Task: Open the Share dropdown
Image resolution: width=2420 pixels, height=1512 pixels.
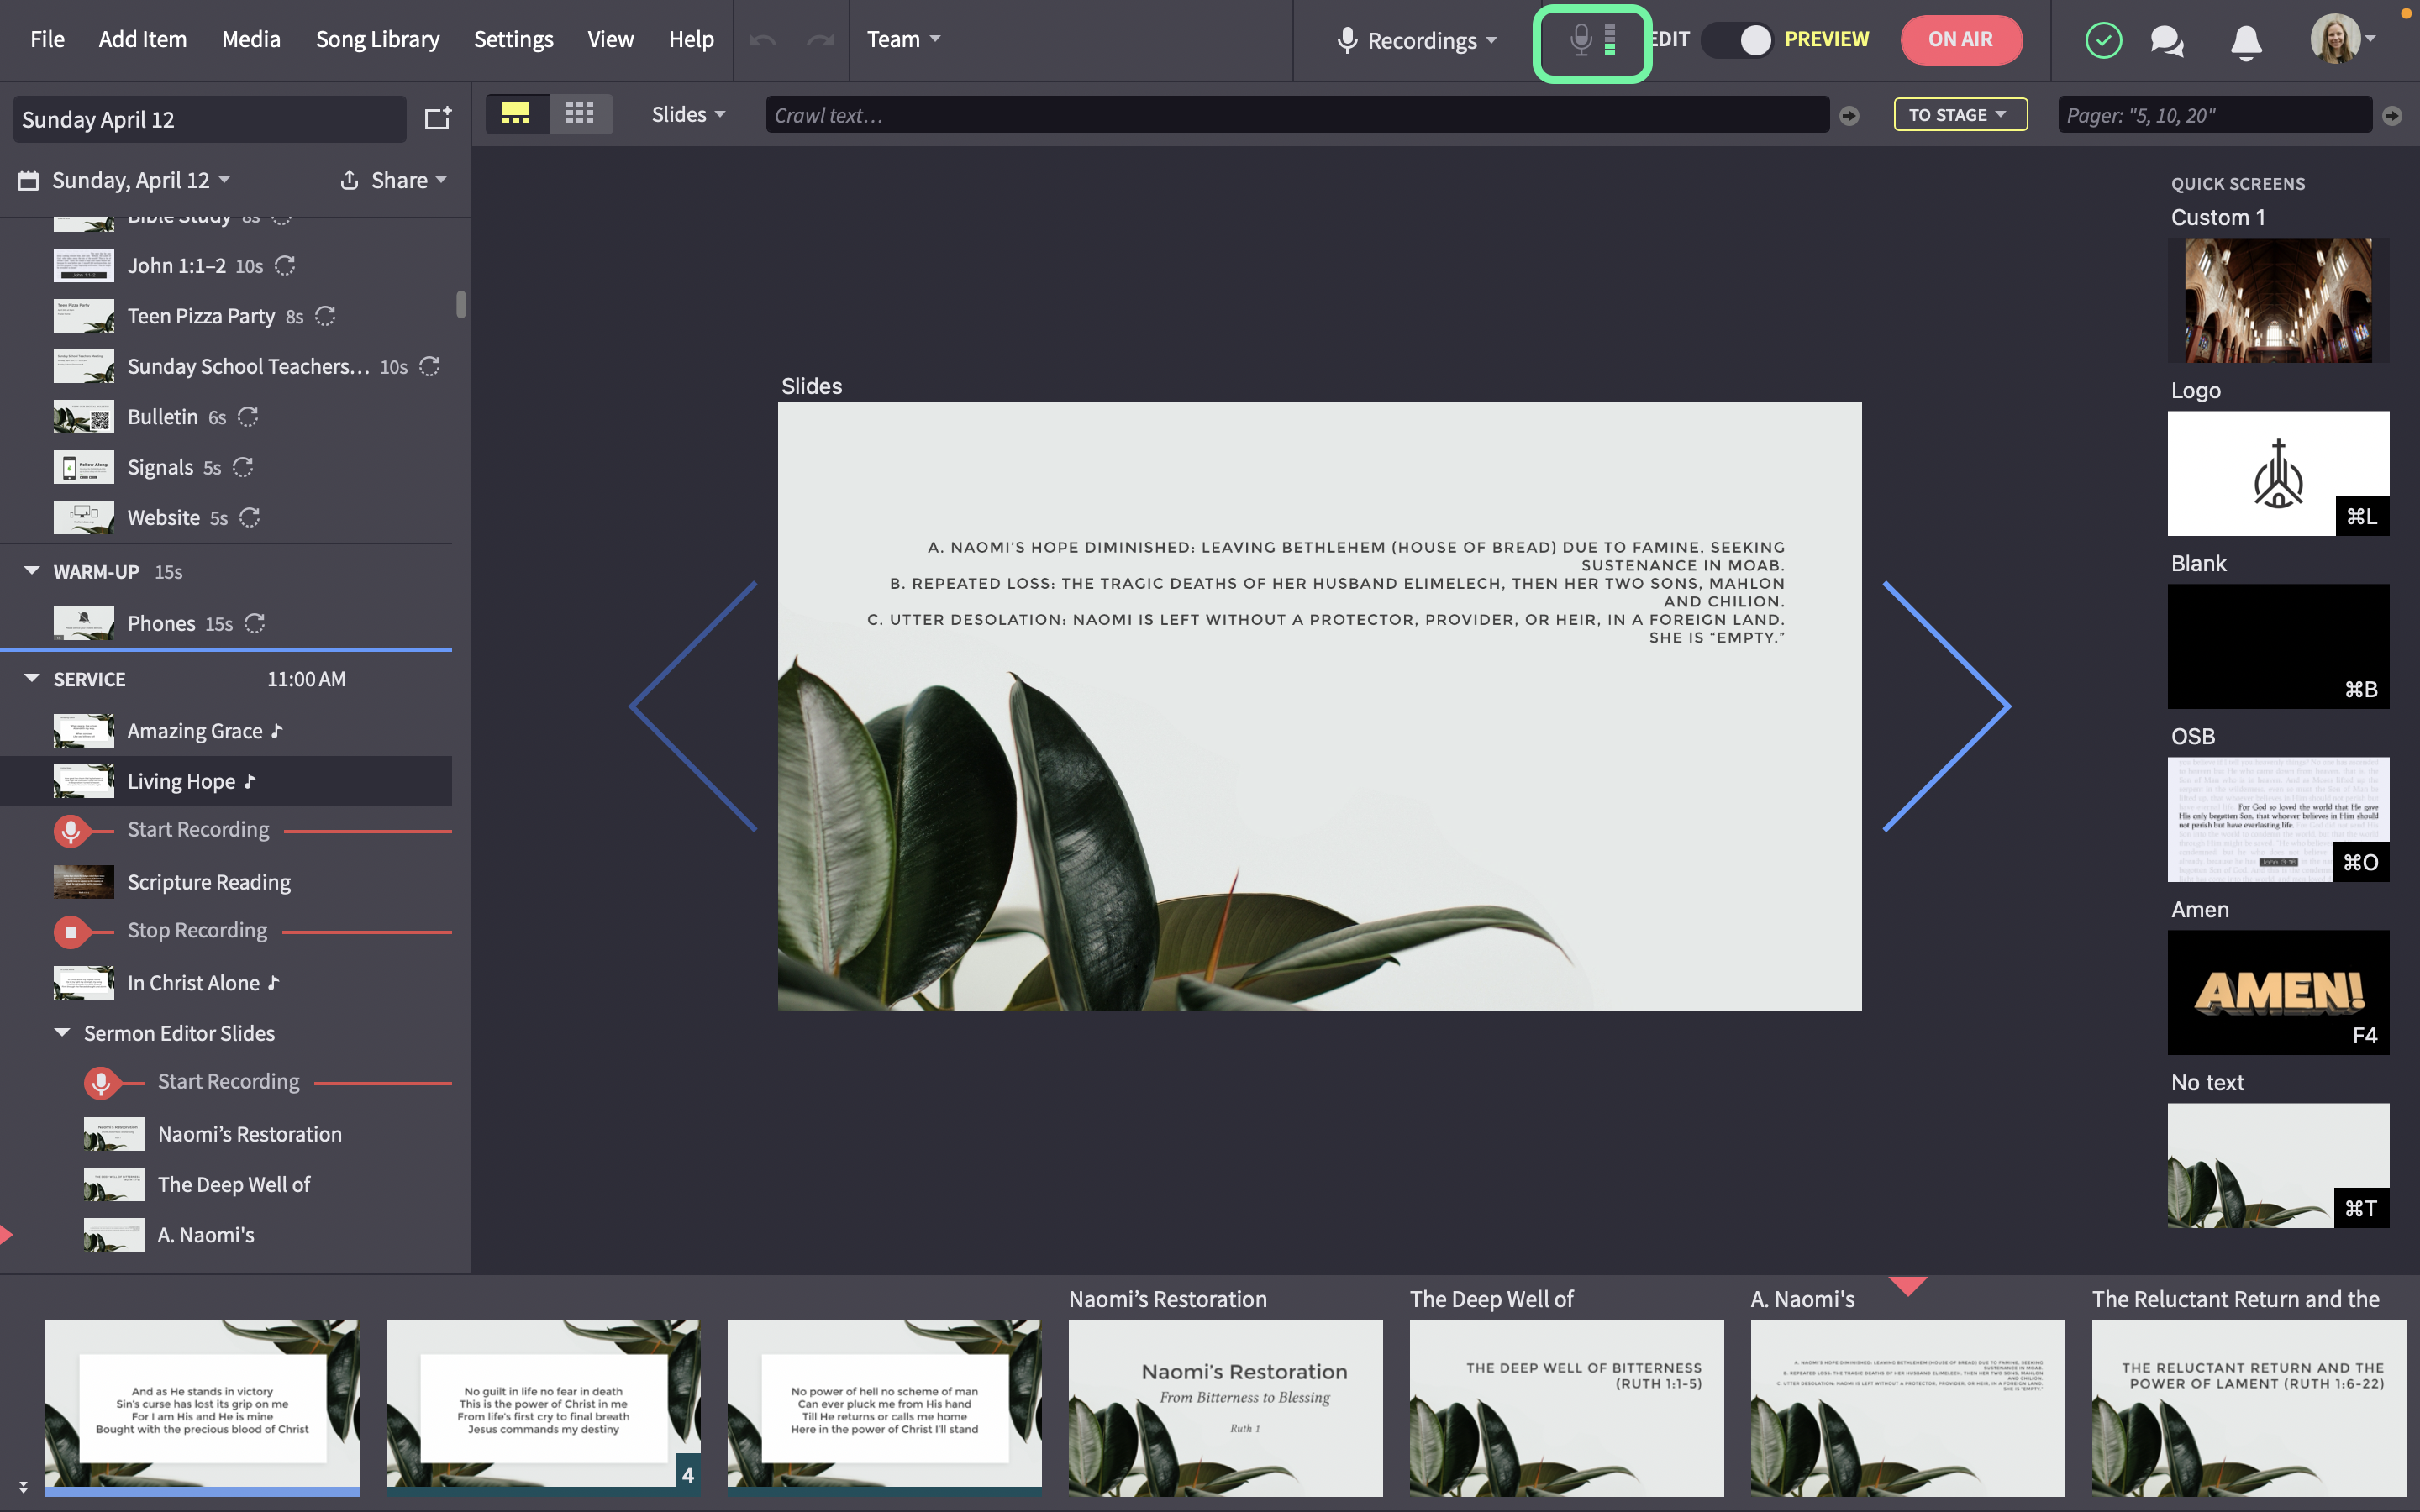Action: click(393, 180)
